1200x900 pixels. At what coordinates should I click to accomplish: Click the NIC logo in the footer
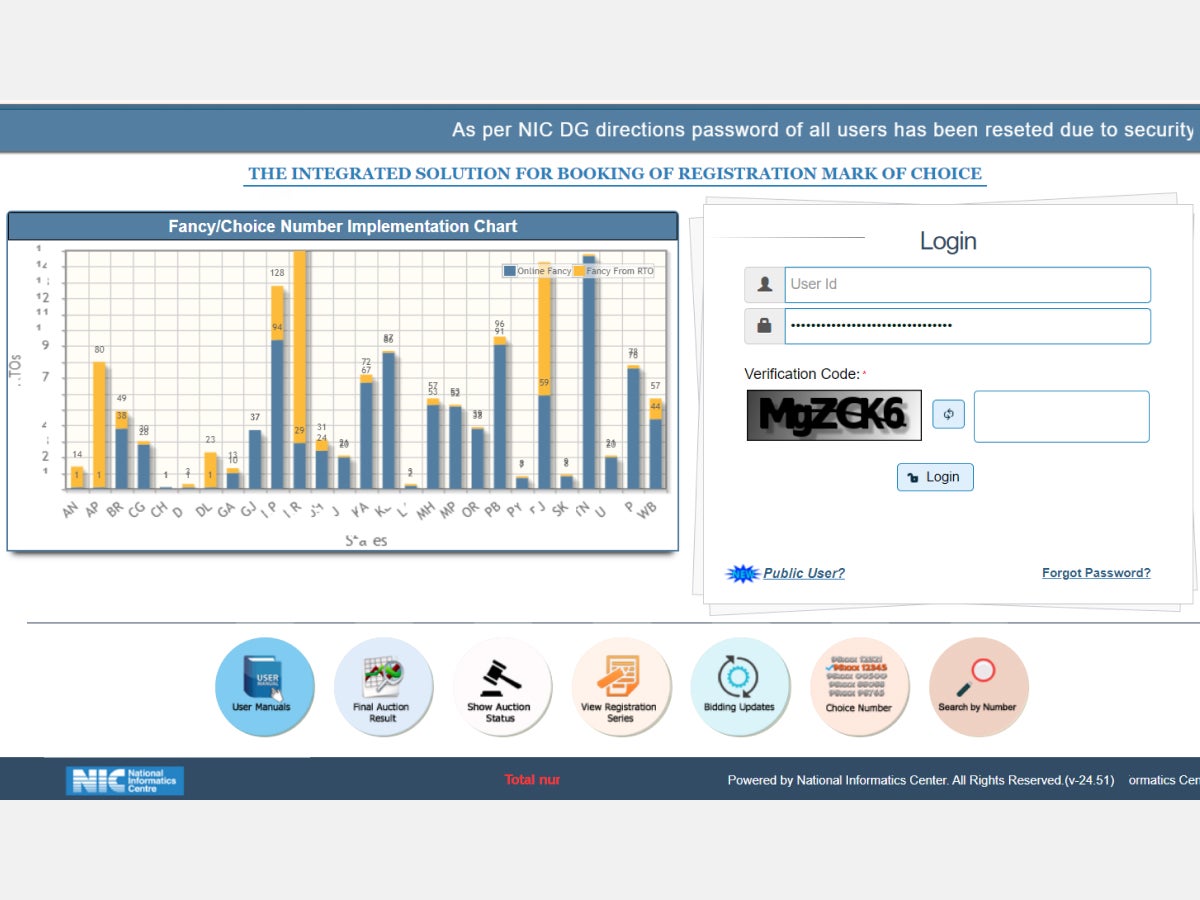[124, 780]
